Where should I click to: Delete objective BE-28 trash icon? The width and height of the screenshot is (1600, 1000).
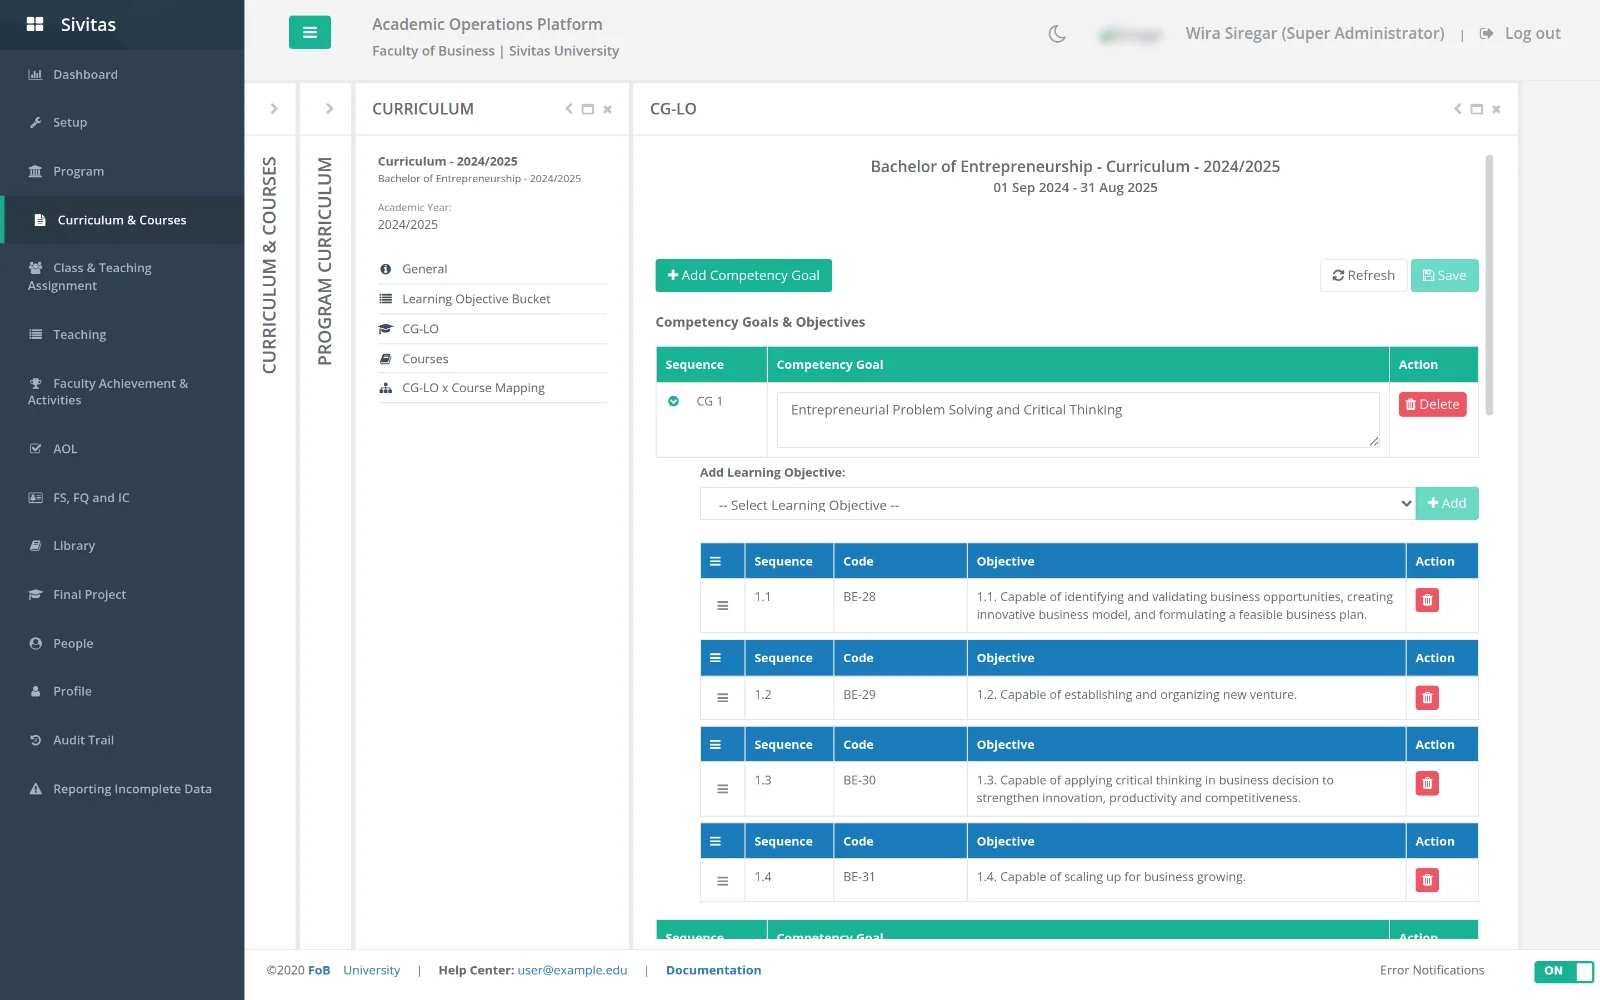point(1427,600)
